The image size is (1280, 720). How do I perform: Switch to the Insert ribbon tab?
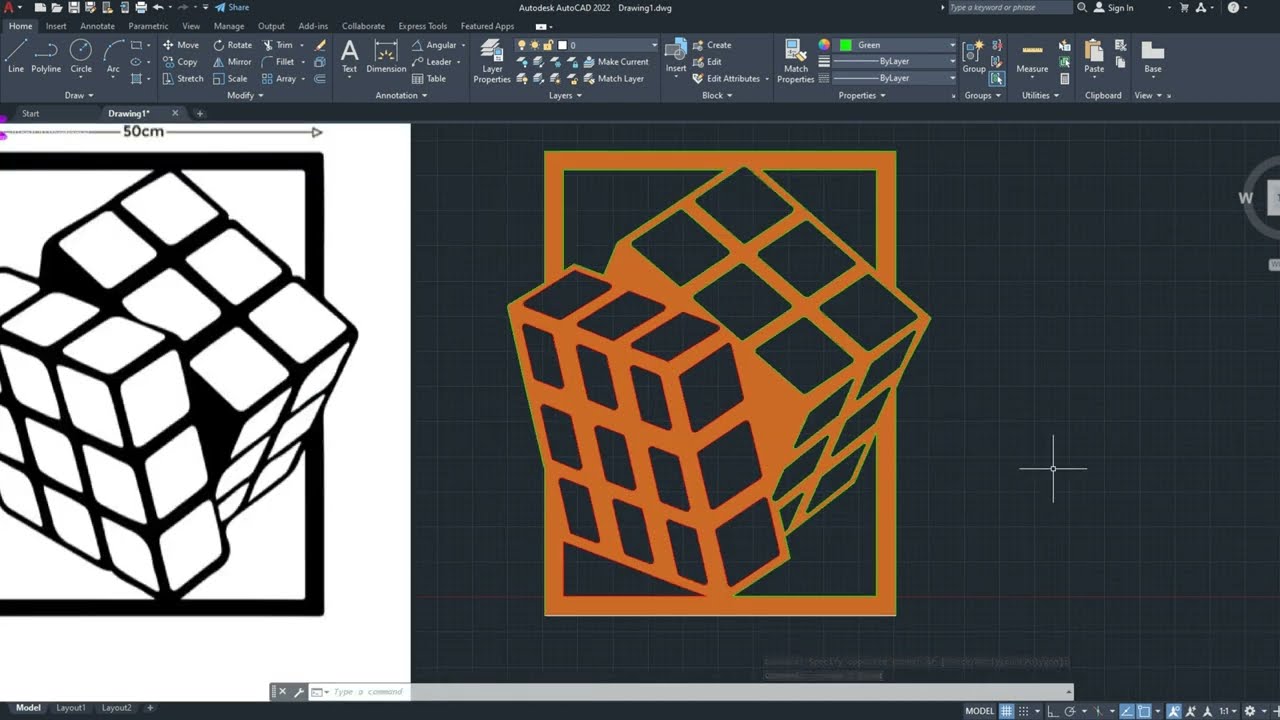(x=56, y=26)
